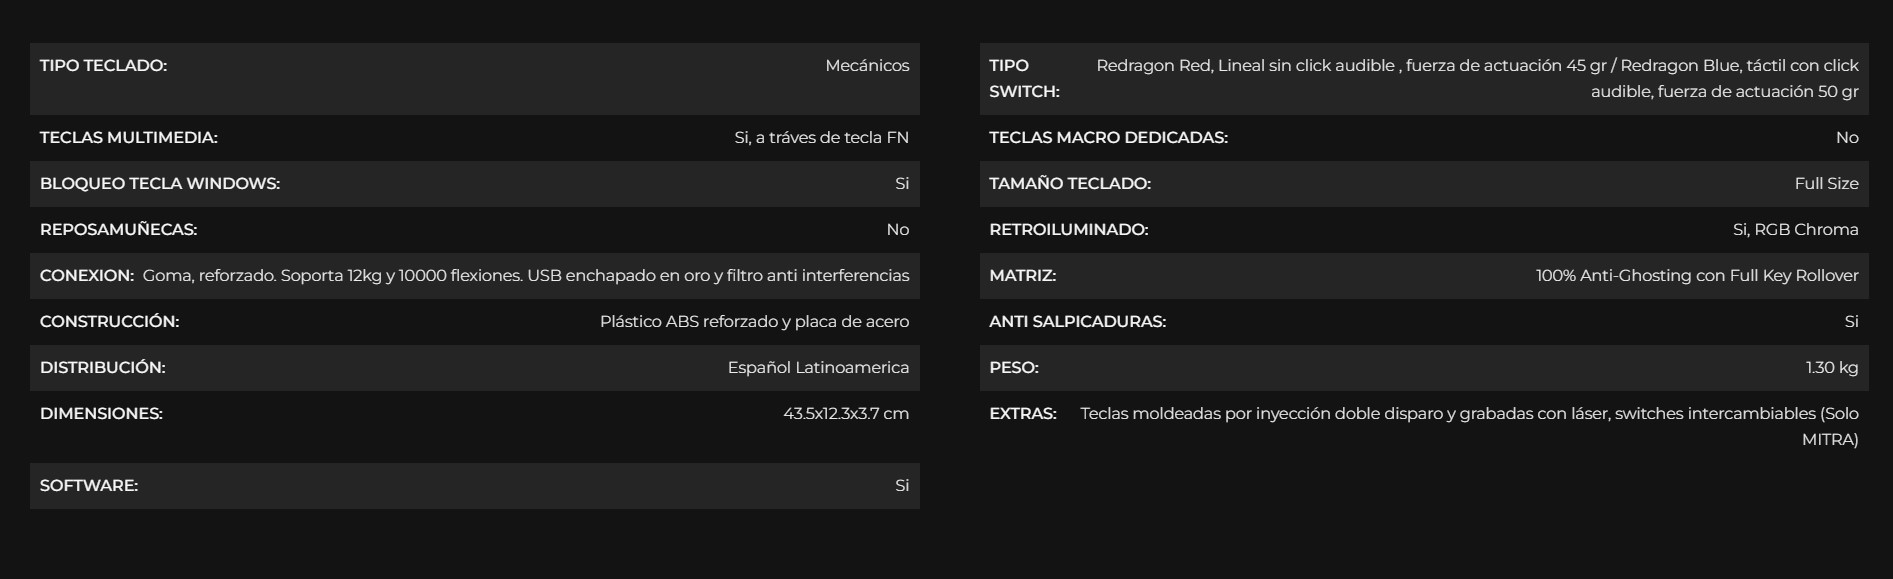Click the CONEXION cable description text
Viewport: 1893px width, 579px height.
pyautogui.click(x=526, y=276)
